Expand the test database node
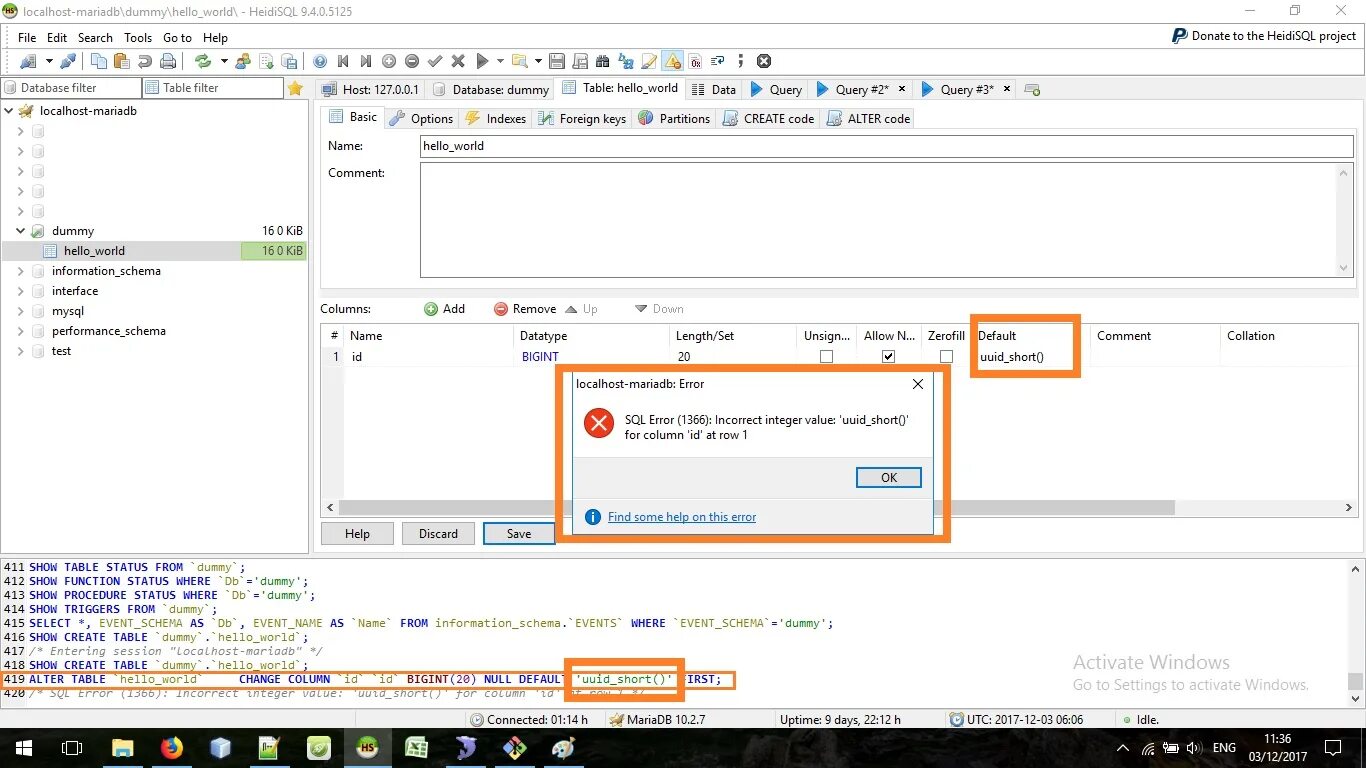Screen dimensions: 1366x768 click(21, 351)
